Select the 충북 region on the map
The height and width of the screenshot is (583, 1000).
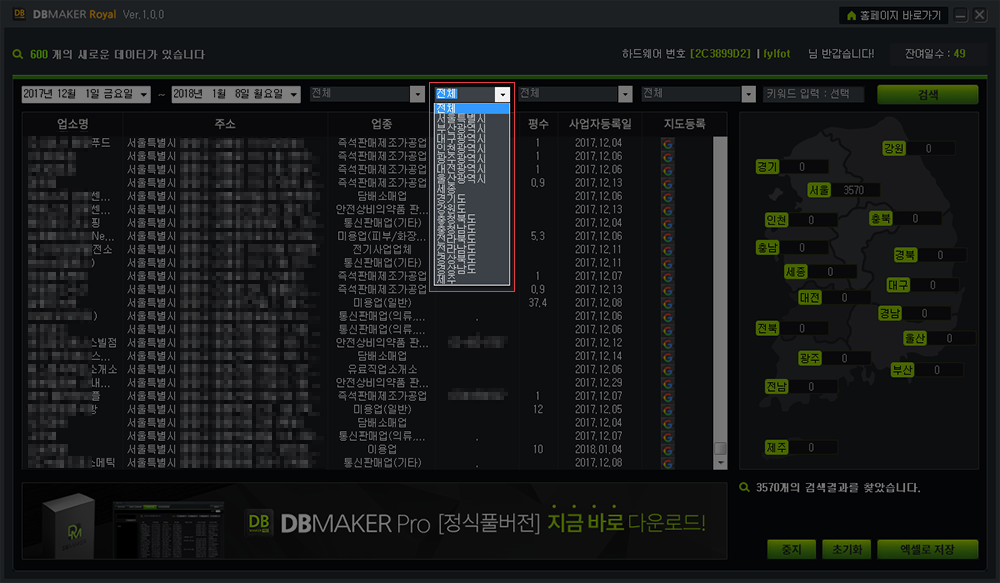click(881, 219)
